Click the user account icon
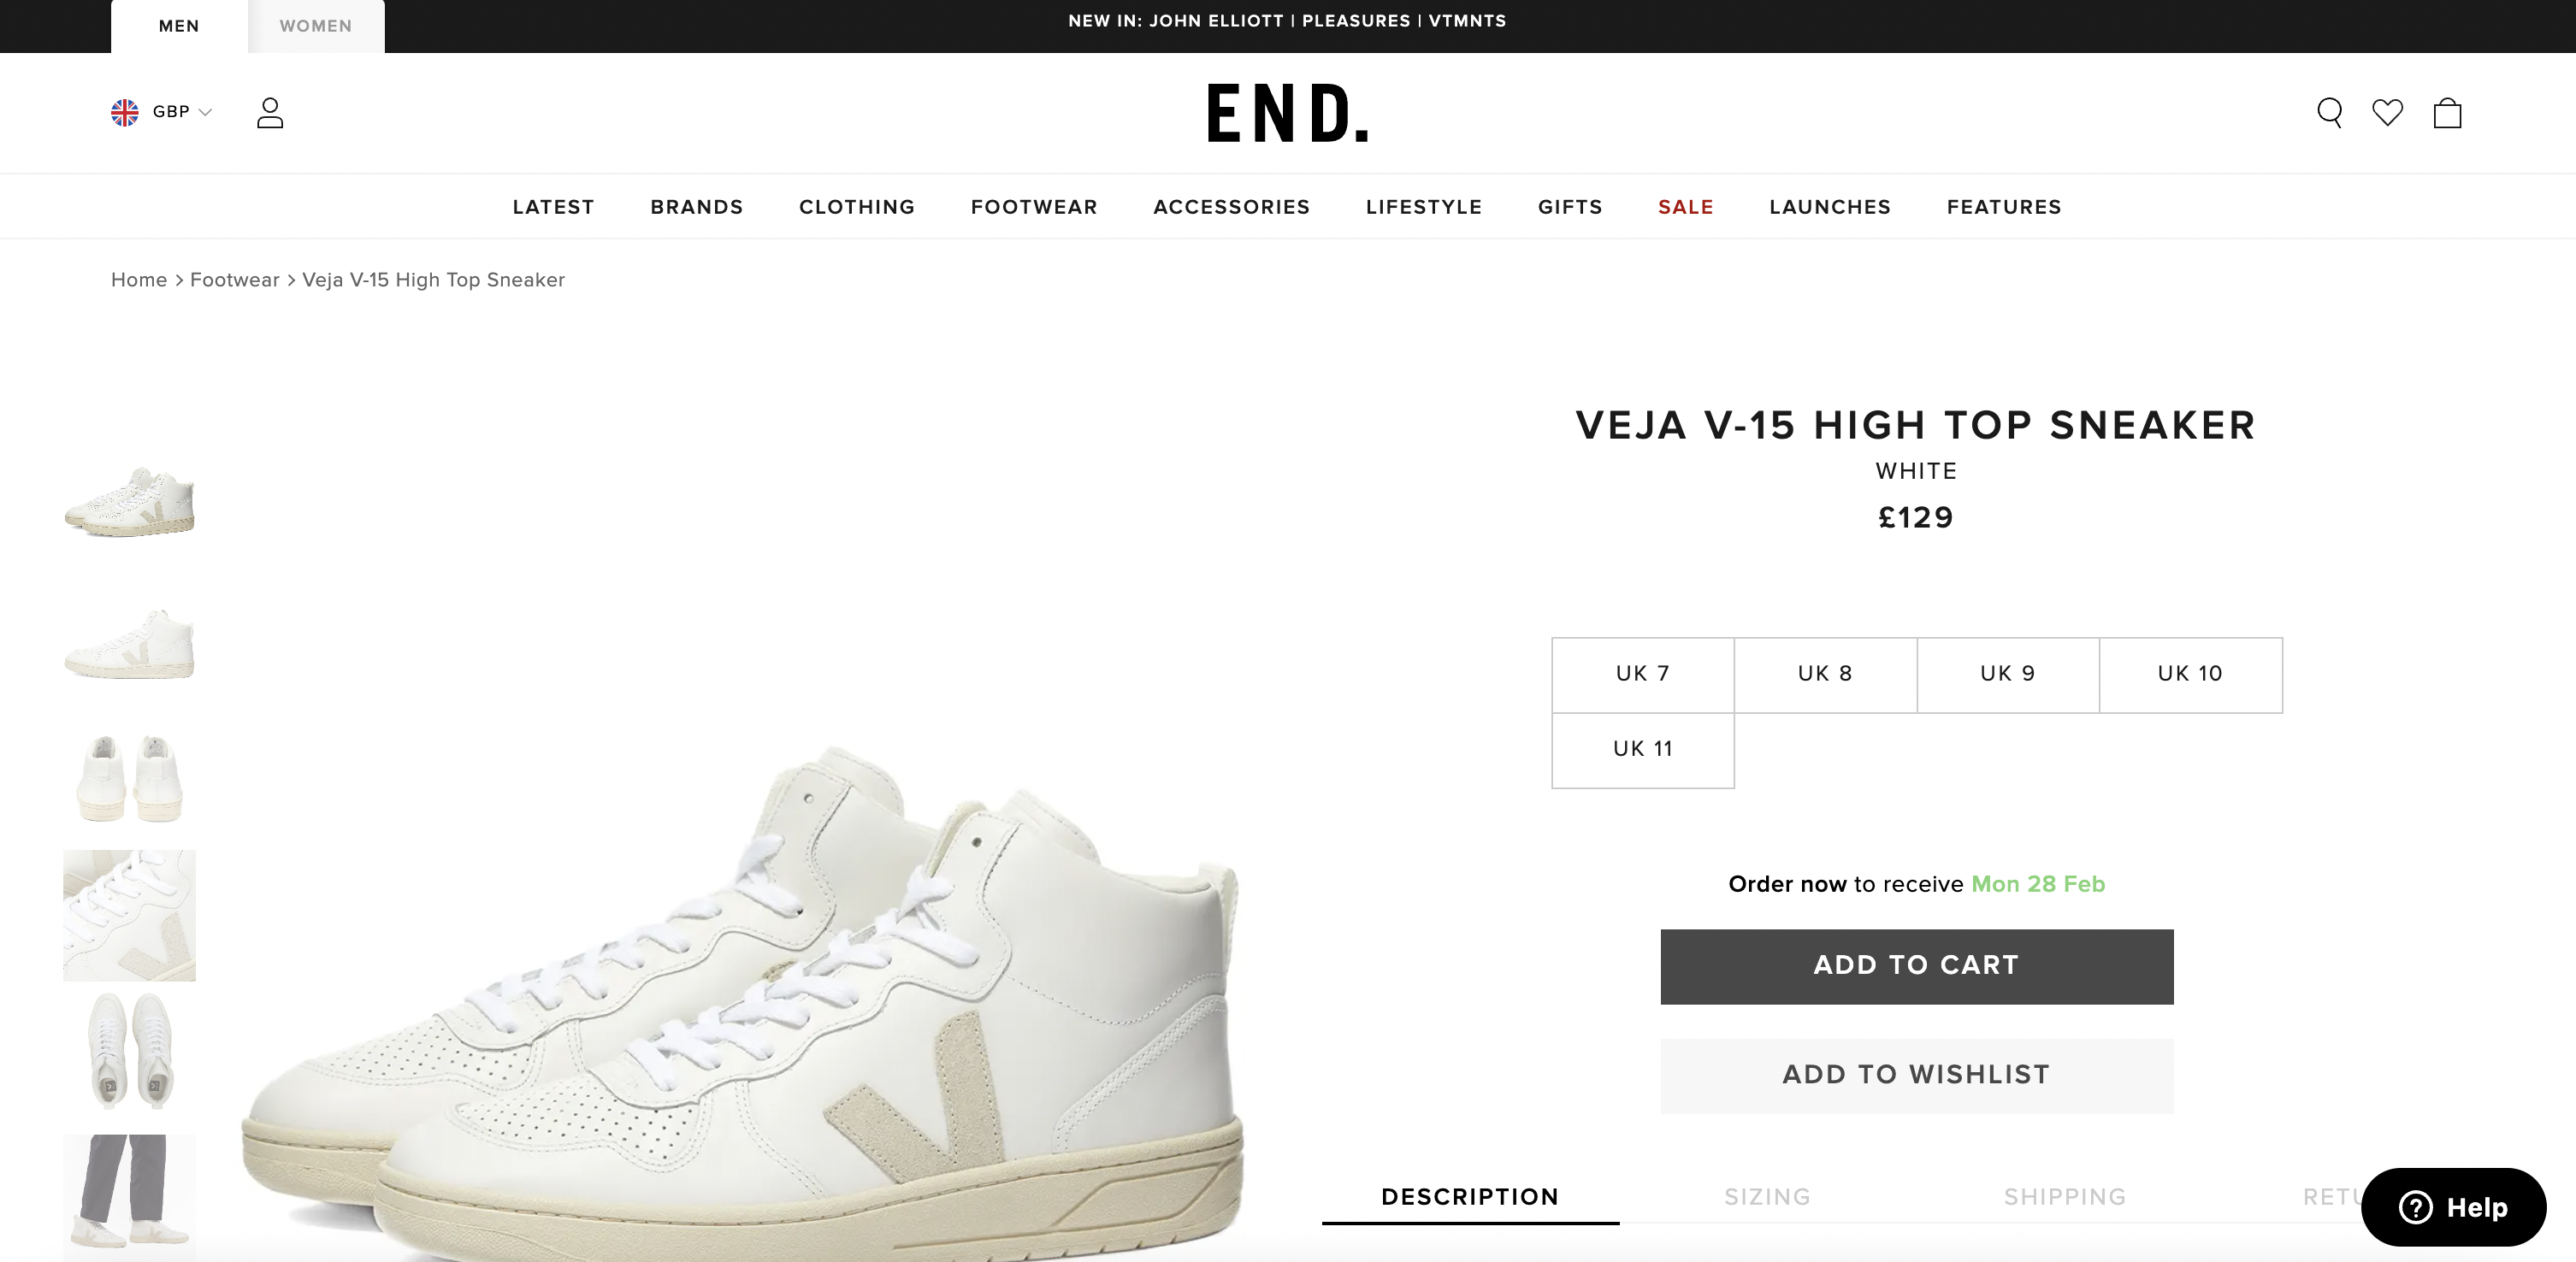The height and width of the screenshot is (1262, 2576). 268,112
